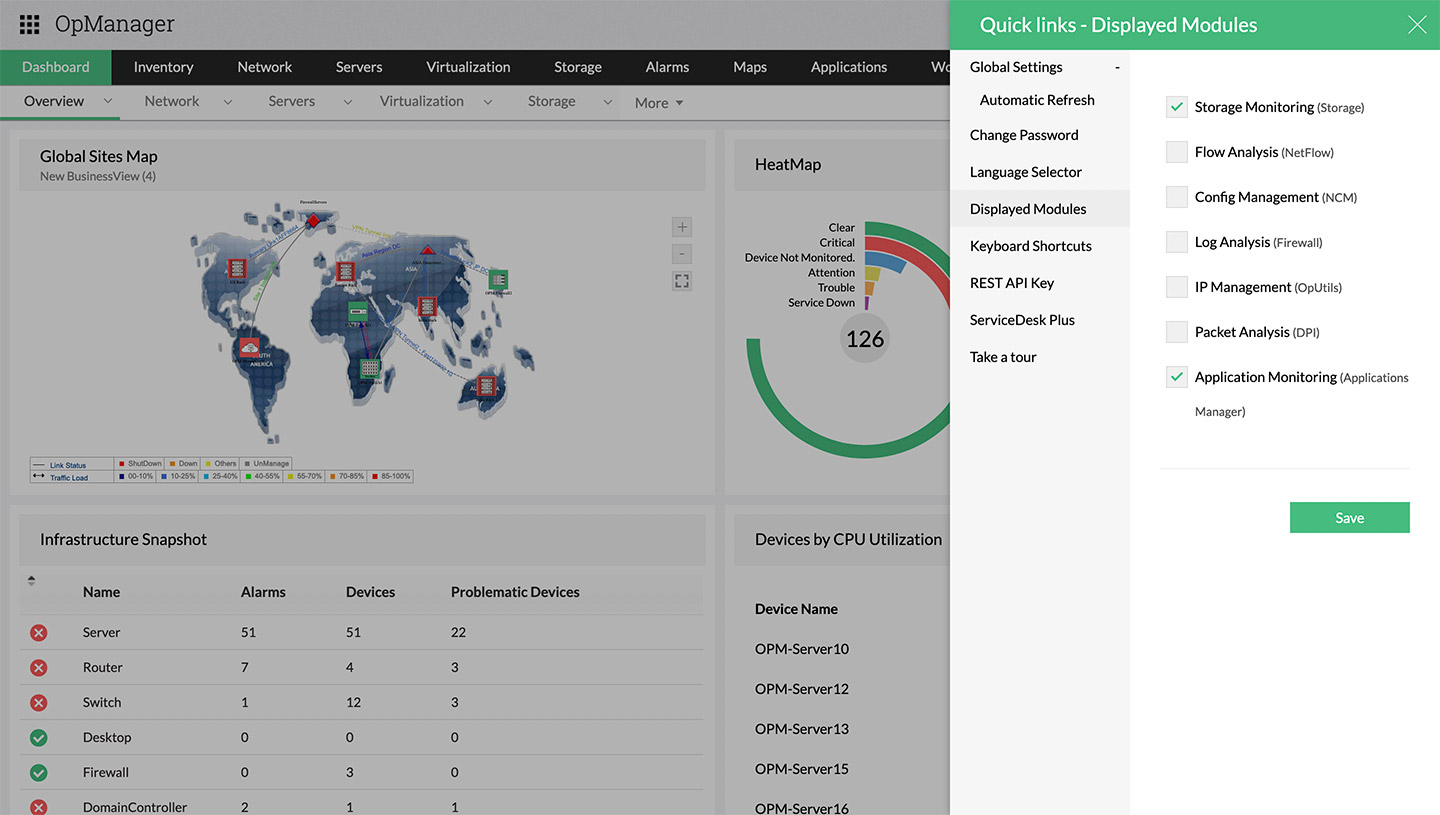
Task: Select OPM-Server15 device name
Action: pyautogui.click(x=802, y=769)
